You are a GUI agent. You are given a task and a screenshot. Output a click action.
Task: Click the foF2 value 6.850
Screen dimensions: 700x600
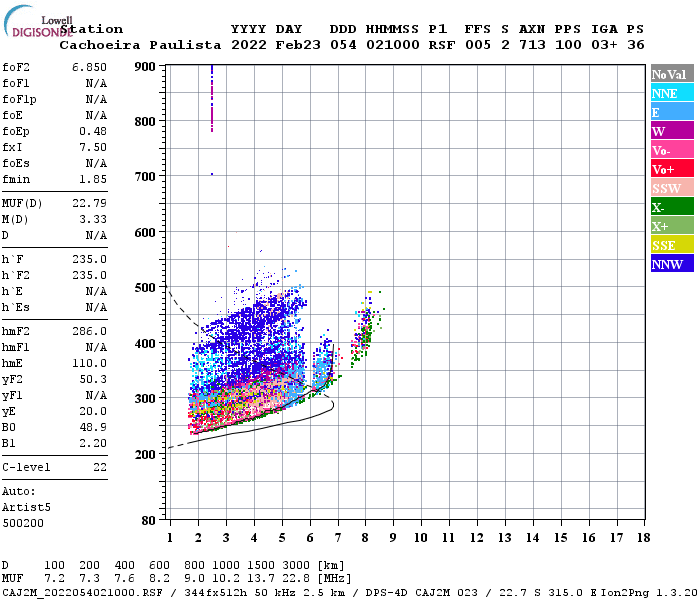pos(89,67)
